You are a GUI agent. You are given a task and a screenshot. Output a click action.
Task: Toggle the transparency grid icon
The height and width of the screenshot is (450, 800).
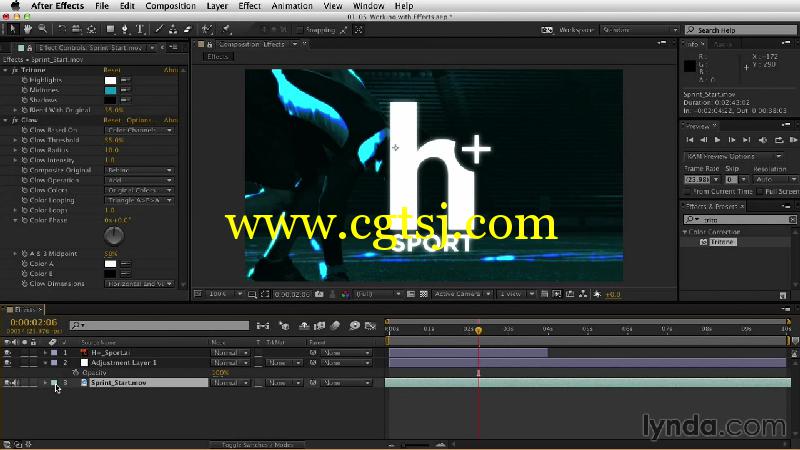click(423, 294)
